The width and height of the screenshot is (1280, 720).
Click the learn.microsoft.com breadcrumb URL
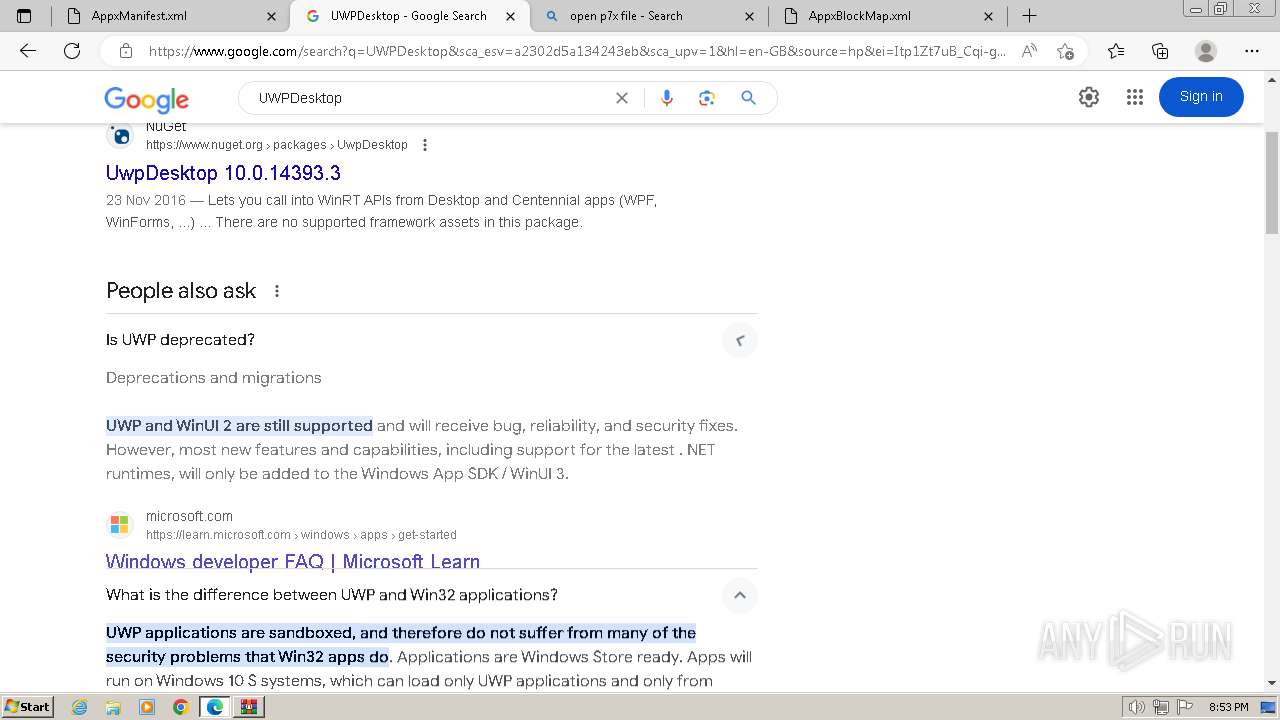(301, 535)
